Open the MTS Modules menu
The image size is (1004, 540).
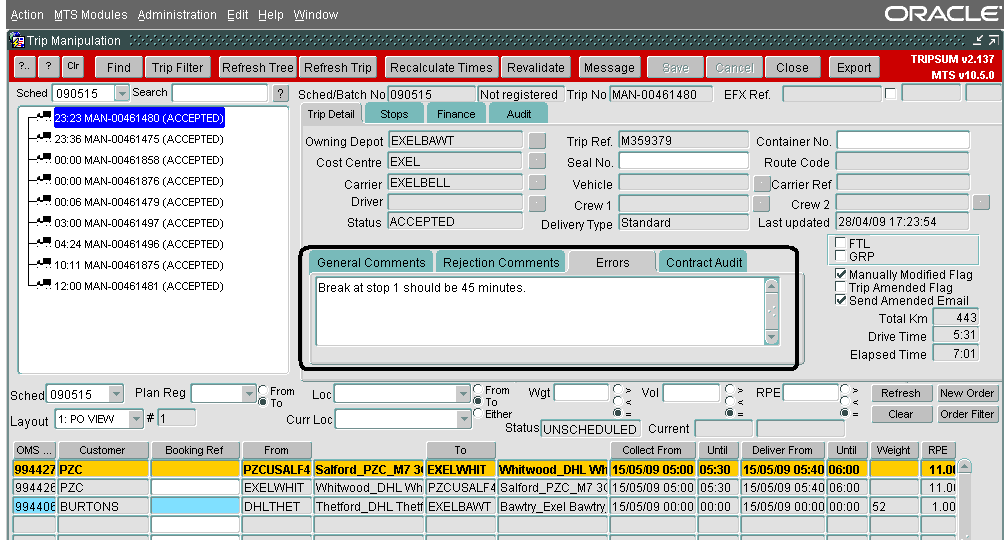click(90, 14)
